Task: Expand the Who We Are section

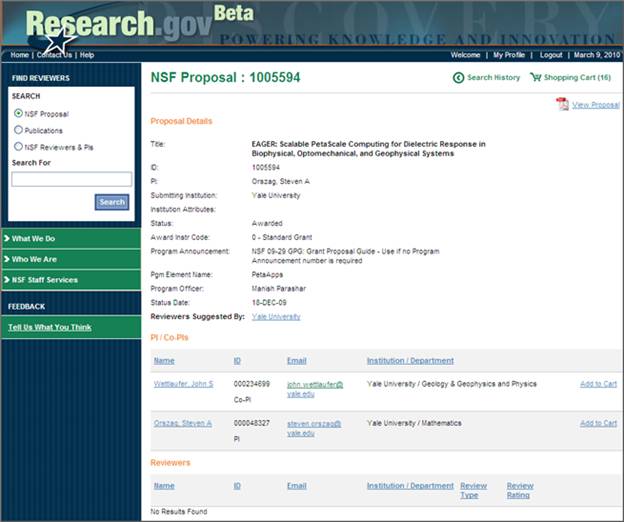Action: coord(70,259)
